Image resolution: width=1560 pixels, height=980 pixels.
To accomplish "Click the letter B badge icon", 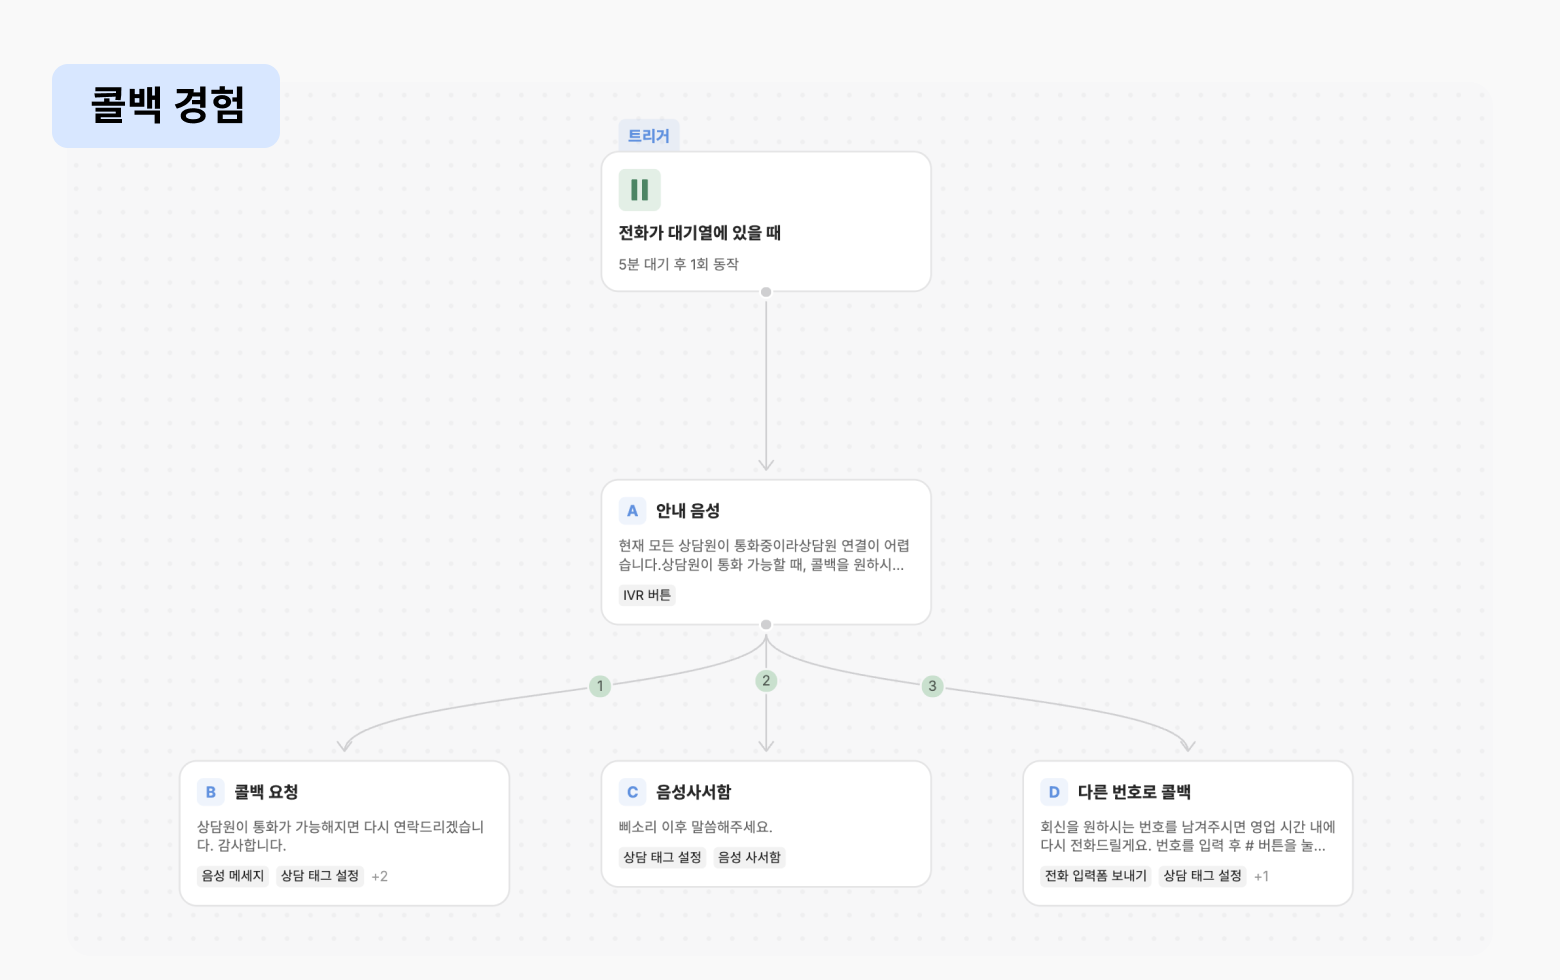I will pos(210,792).
